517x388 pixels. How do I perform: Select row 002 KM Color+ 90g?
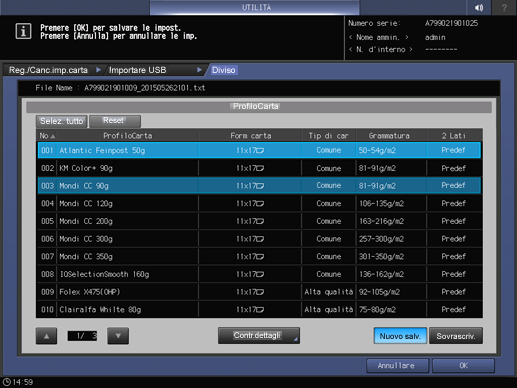pos(259,168)
